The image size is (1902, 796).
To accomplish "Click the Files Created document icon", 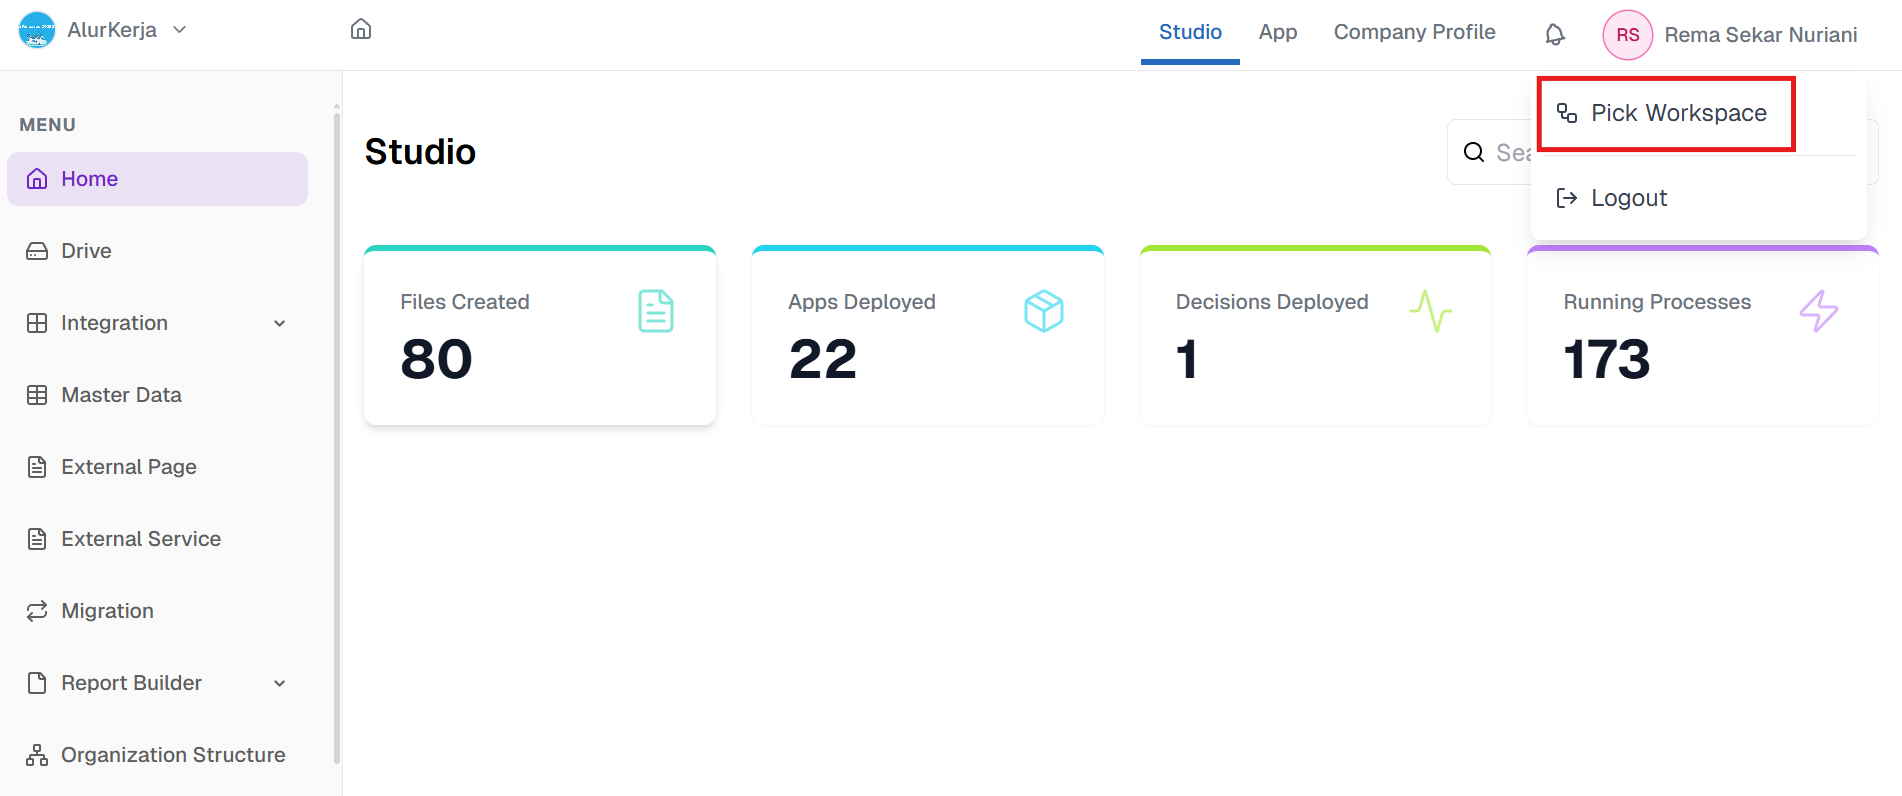I will click(x=656, y=311).
